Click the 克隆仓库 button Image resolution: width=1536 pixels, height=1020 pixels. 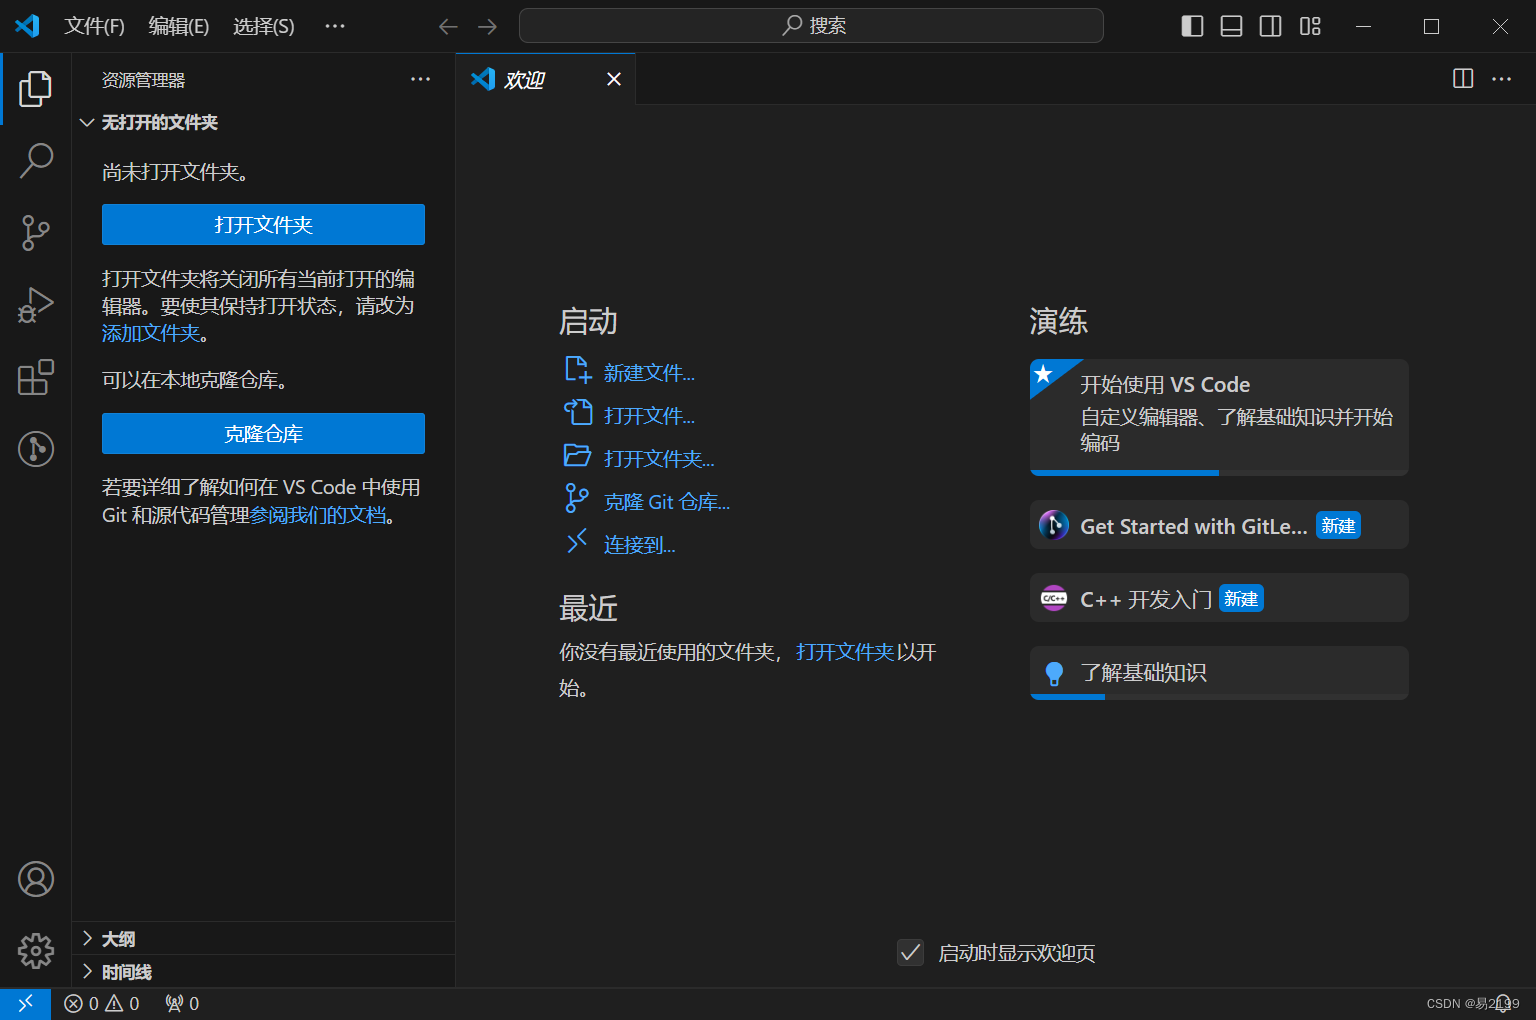click(x=263, y=434)
